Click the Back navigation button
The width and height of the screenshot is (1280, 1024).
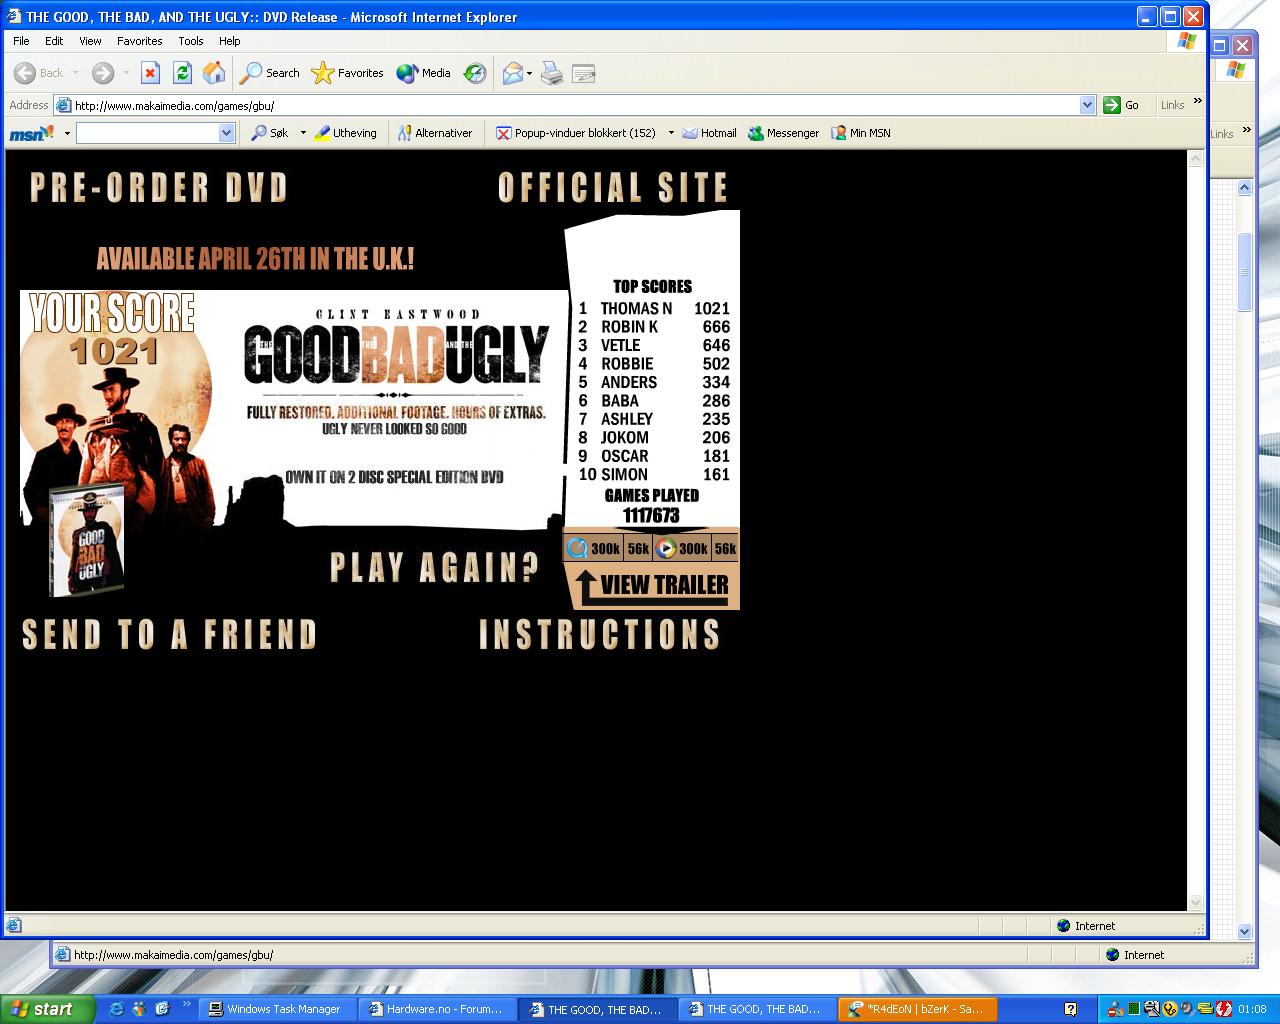tap(38, 73)
